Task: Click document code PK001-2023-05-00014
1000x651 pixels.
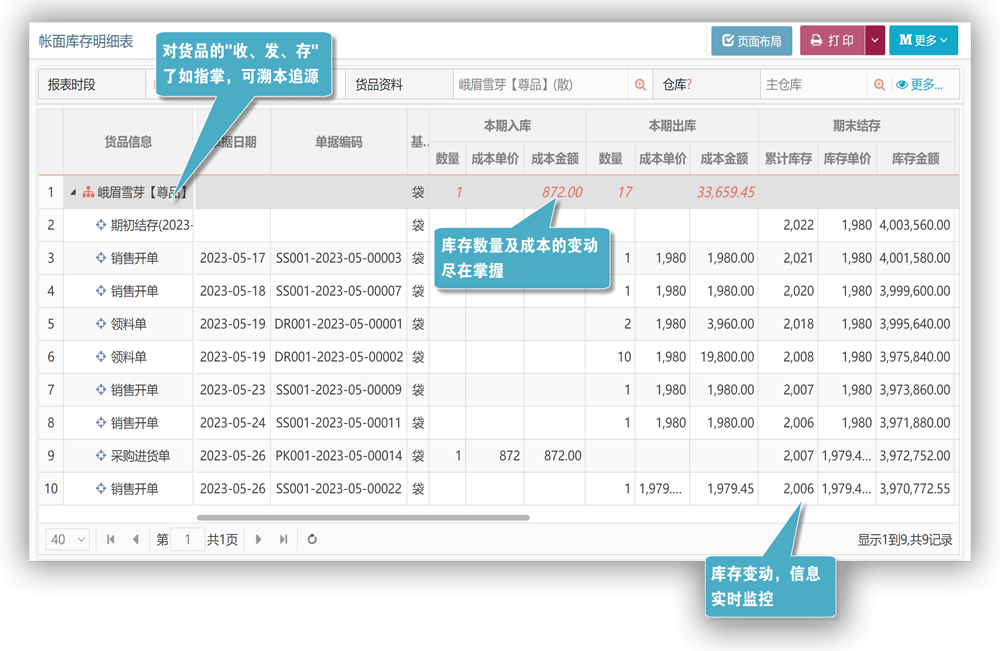Action: 339,456
